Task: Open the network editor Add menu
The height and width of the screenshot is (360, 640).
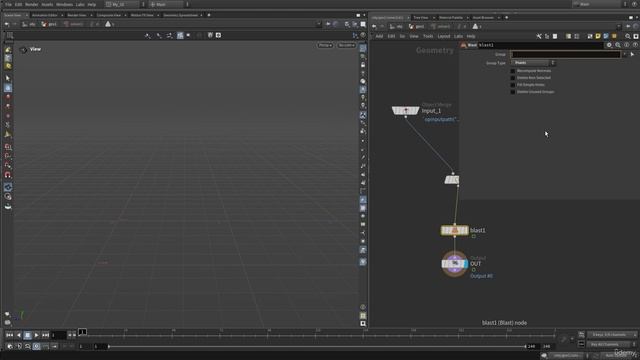Action: pyautogui.click(x=379, y=36)
